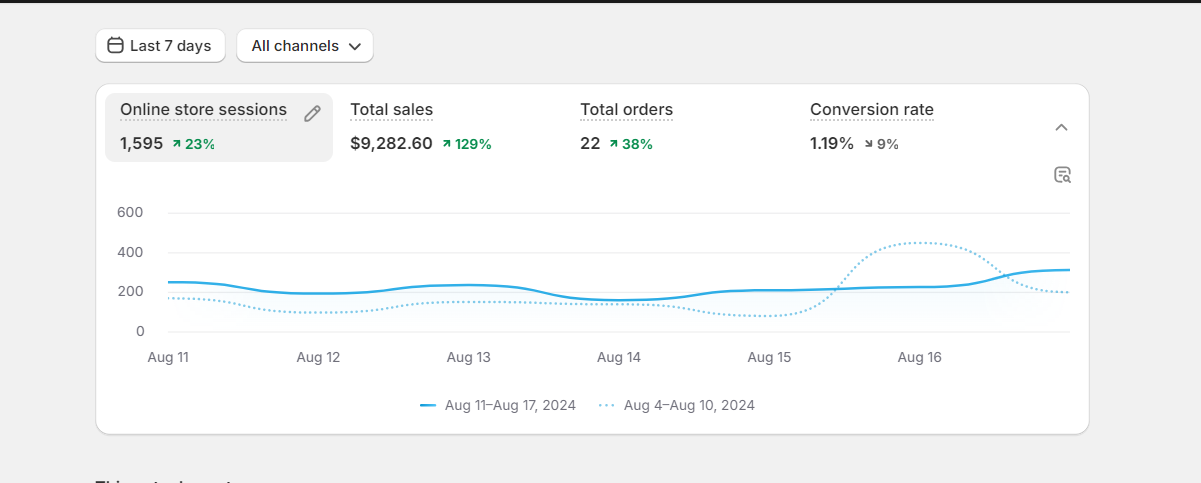Click the calendar icon in Last 7 days

pyautogui.click(x=115, y=46)
